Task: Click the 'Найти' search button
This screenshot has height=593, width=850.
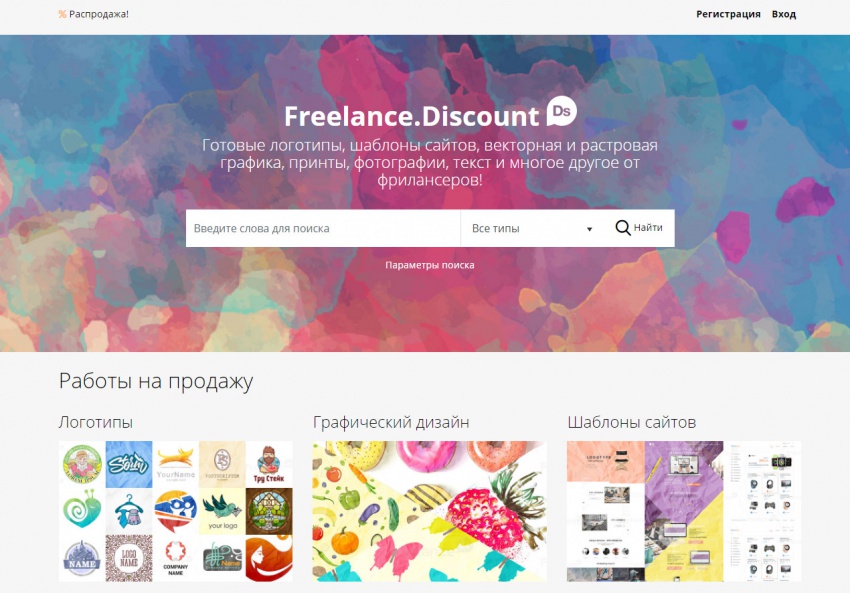Action: tap(640, 228)
